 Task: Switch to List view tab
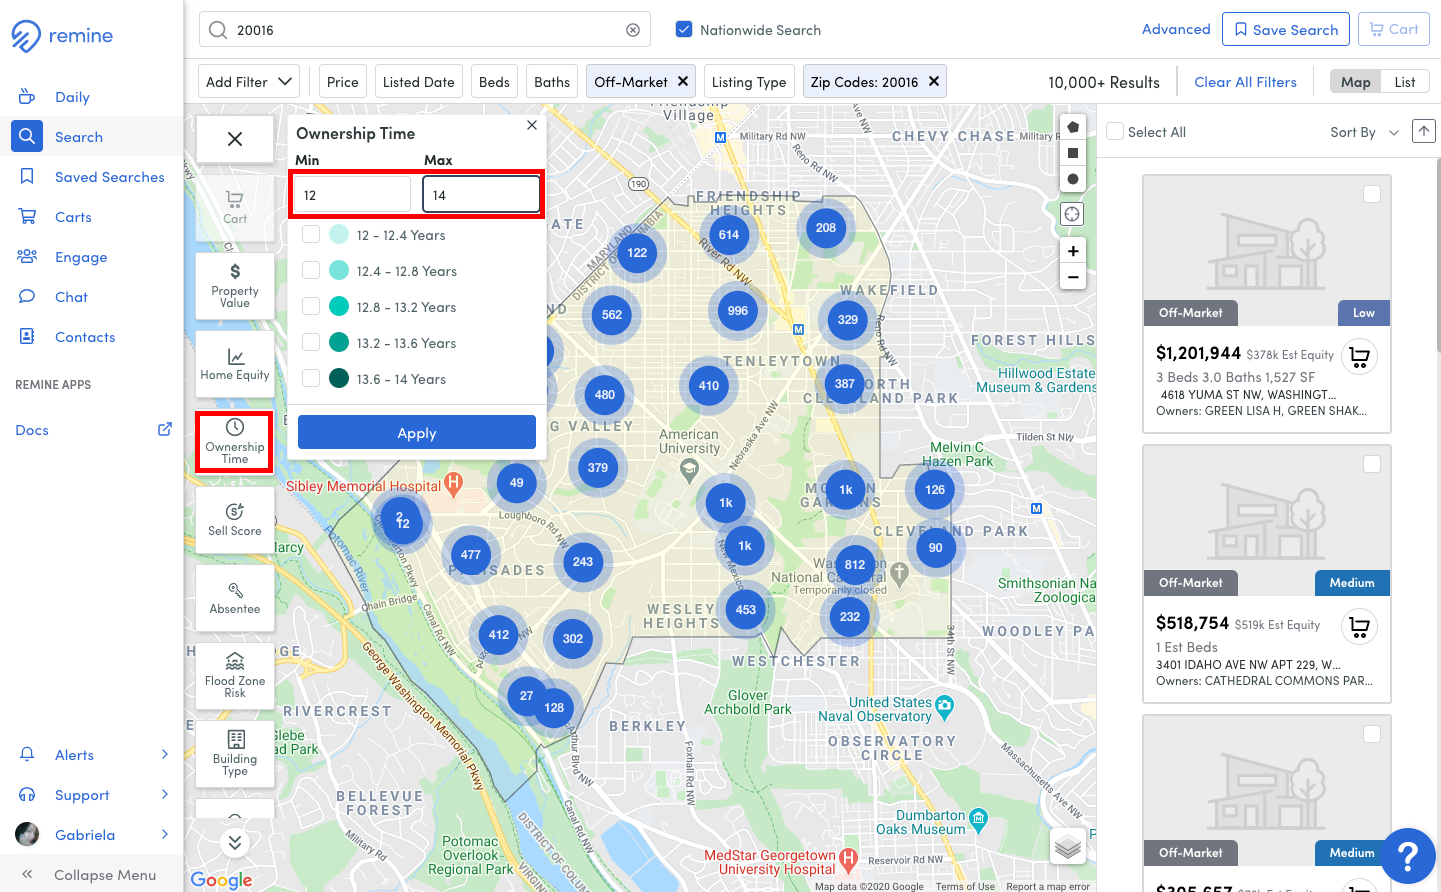pos(1405,82)
